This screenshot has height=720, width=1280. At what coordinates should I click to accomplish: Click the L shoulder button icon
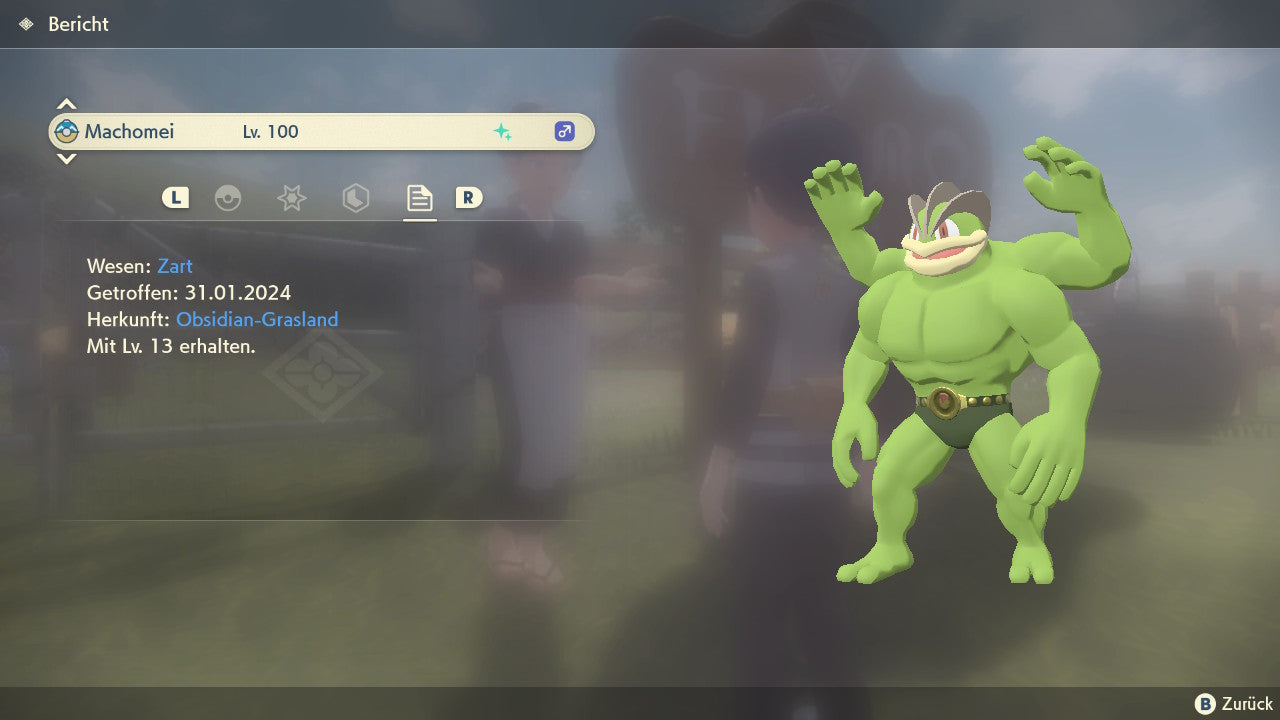(x=175, y=198)
